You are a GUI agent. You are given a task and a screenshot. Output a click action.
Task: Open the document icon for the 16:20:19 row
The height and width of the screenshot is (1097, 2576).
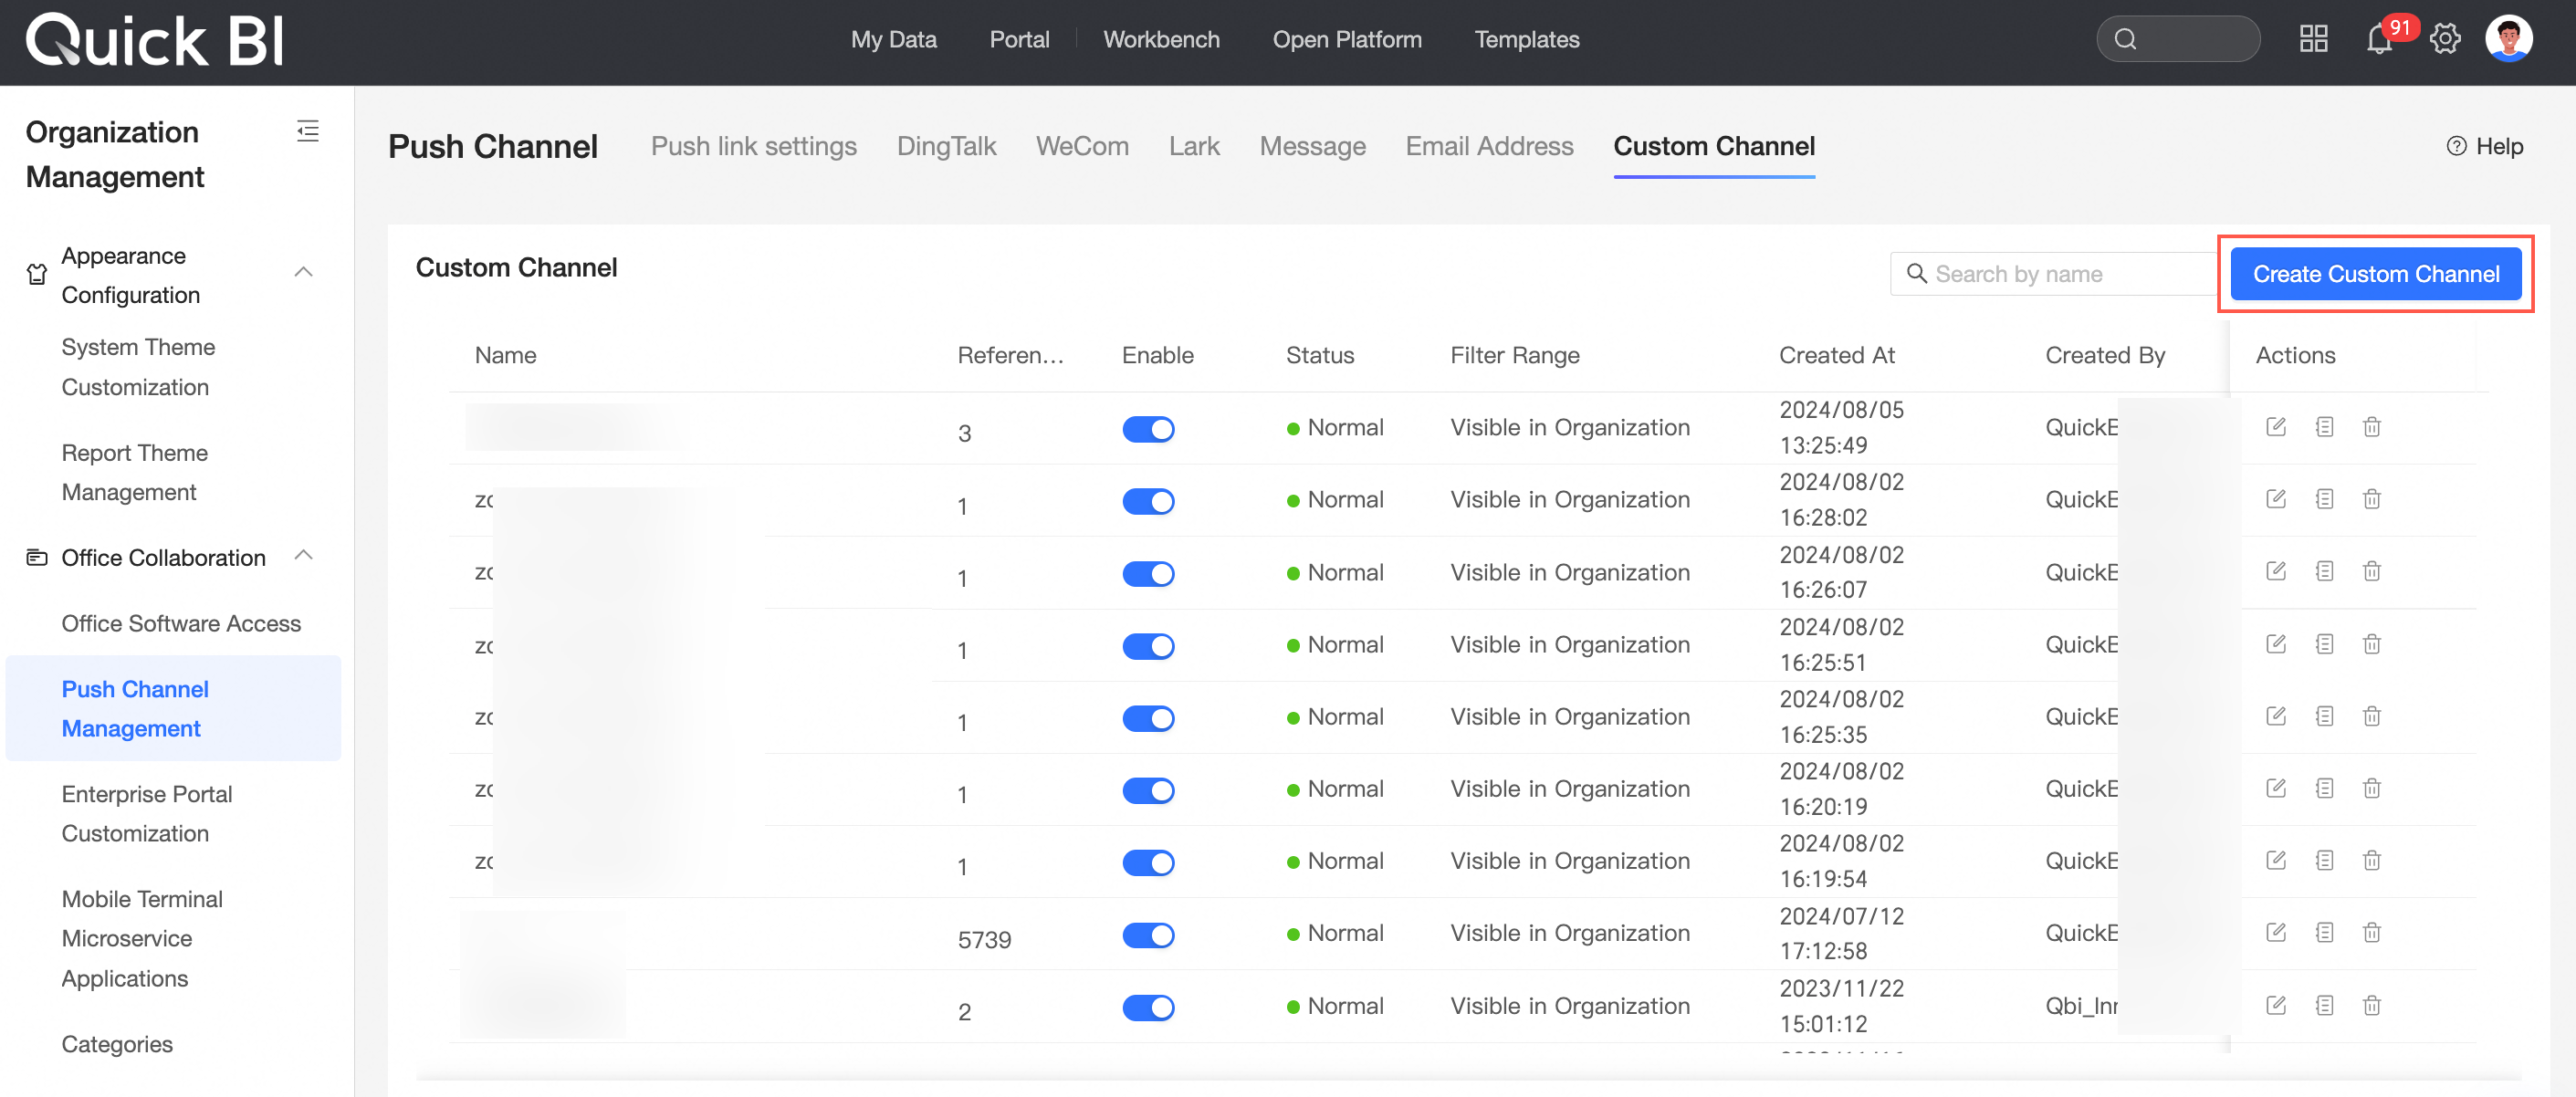2324,788
